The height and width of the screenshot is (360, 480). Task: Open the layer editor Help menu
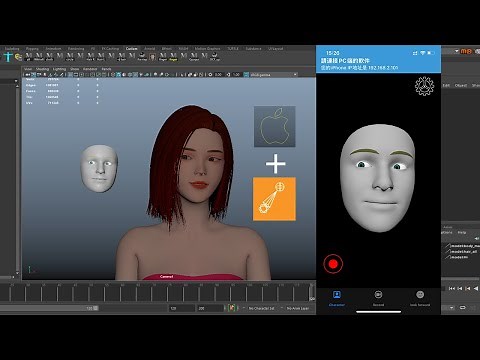(x=462, y=232)
